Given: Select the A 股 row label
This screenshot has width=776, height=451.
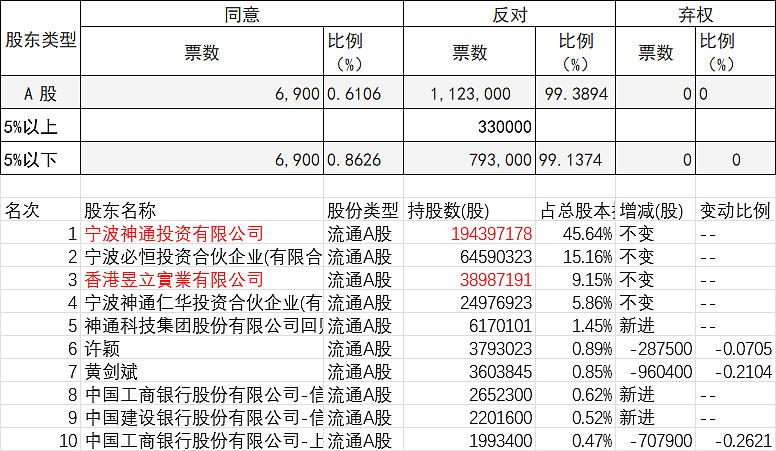Looking at the screenshot, I should (41, 93).
